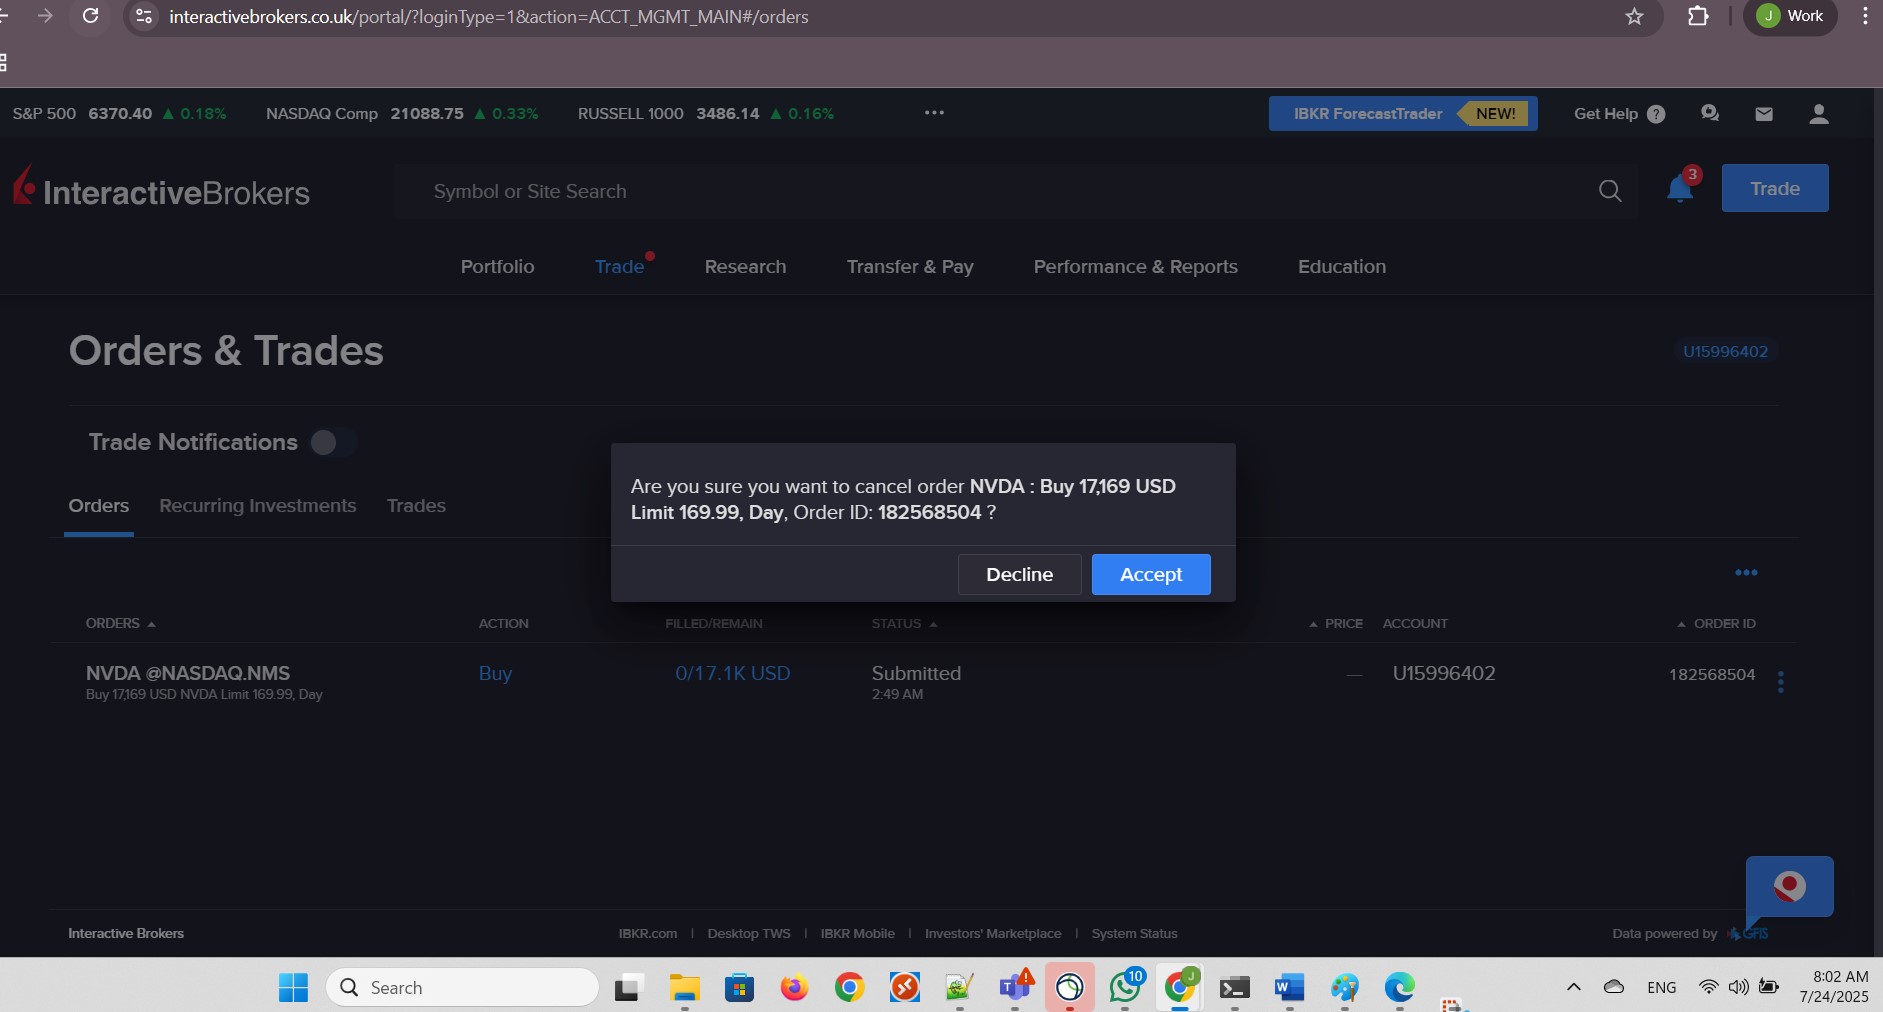
Task: Click the Submitted status text
Action: point(916,673)
